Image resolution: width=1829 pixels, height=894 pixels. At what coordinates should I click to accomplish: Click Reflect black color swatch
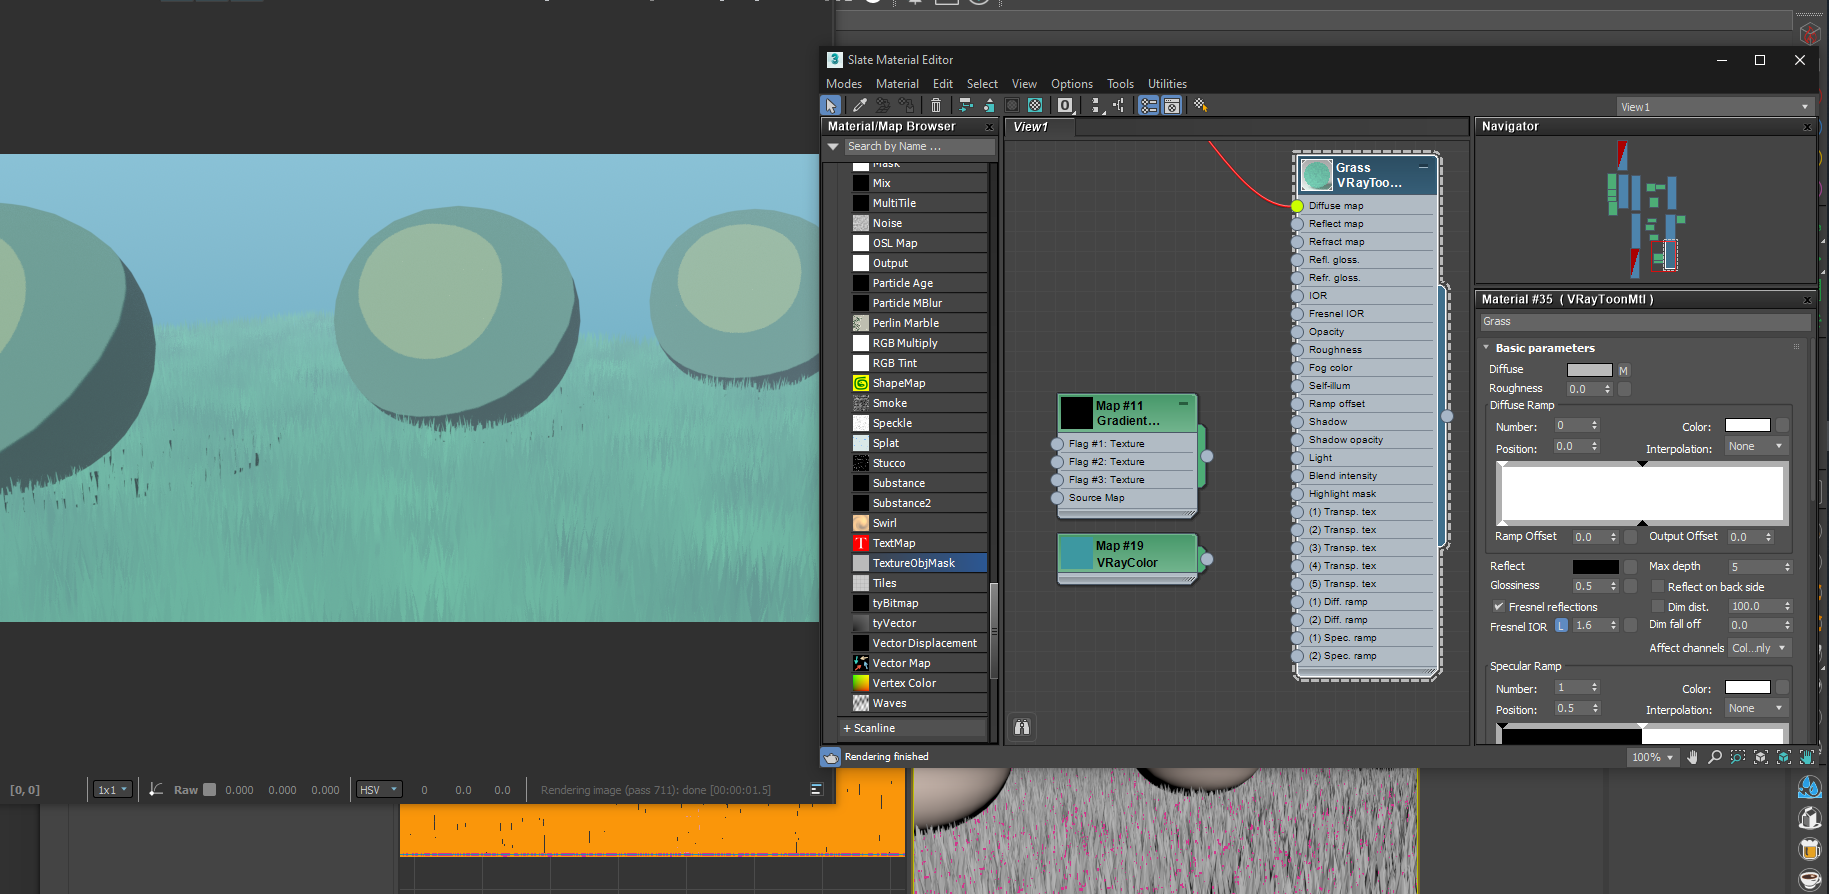tap(1595, 567)
